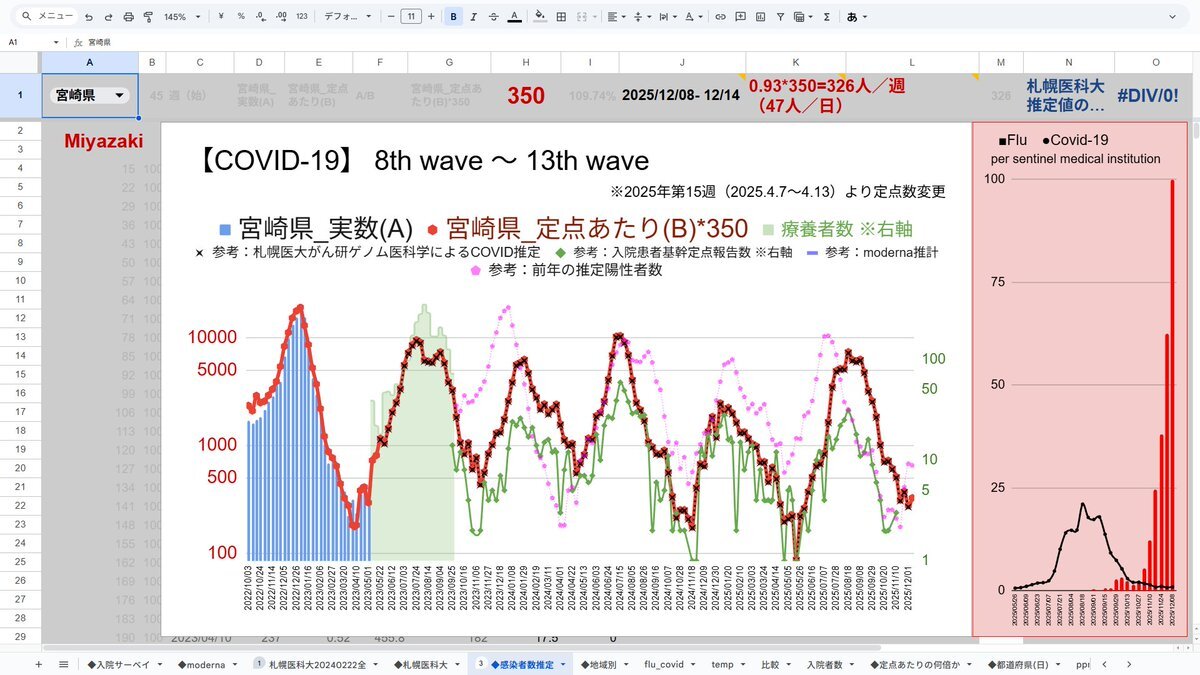Toggle strikethrough formatting

494,17
